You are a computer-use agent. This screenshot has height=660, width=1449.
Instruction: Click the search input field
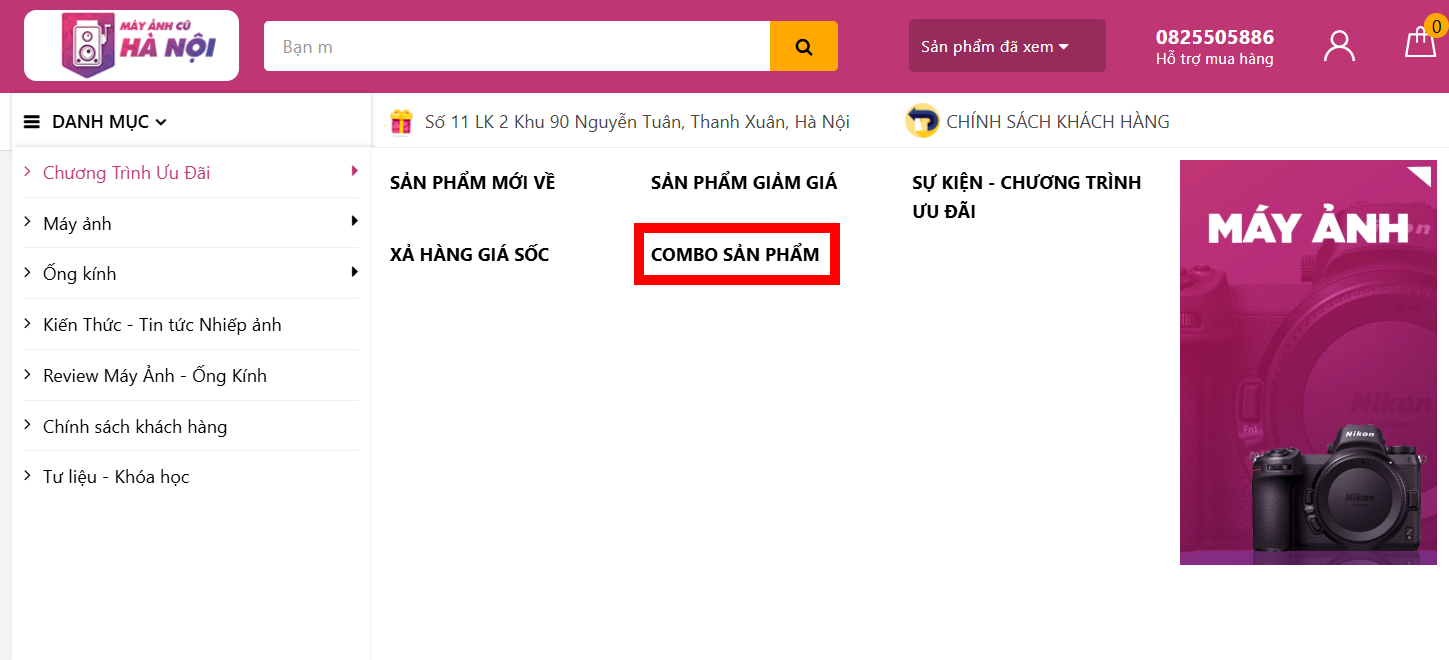pos(517,46)
